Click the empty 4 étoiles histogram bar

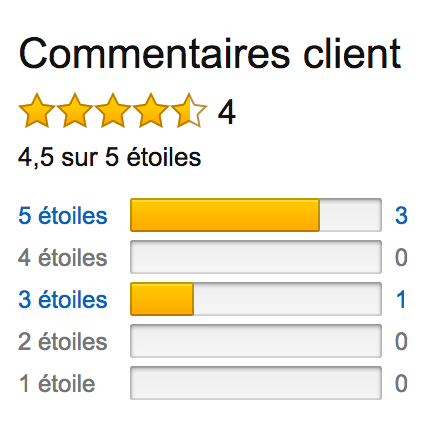256,257
